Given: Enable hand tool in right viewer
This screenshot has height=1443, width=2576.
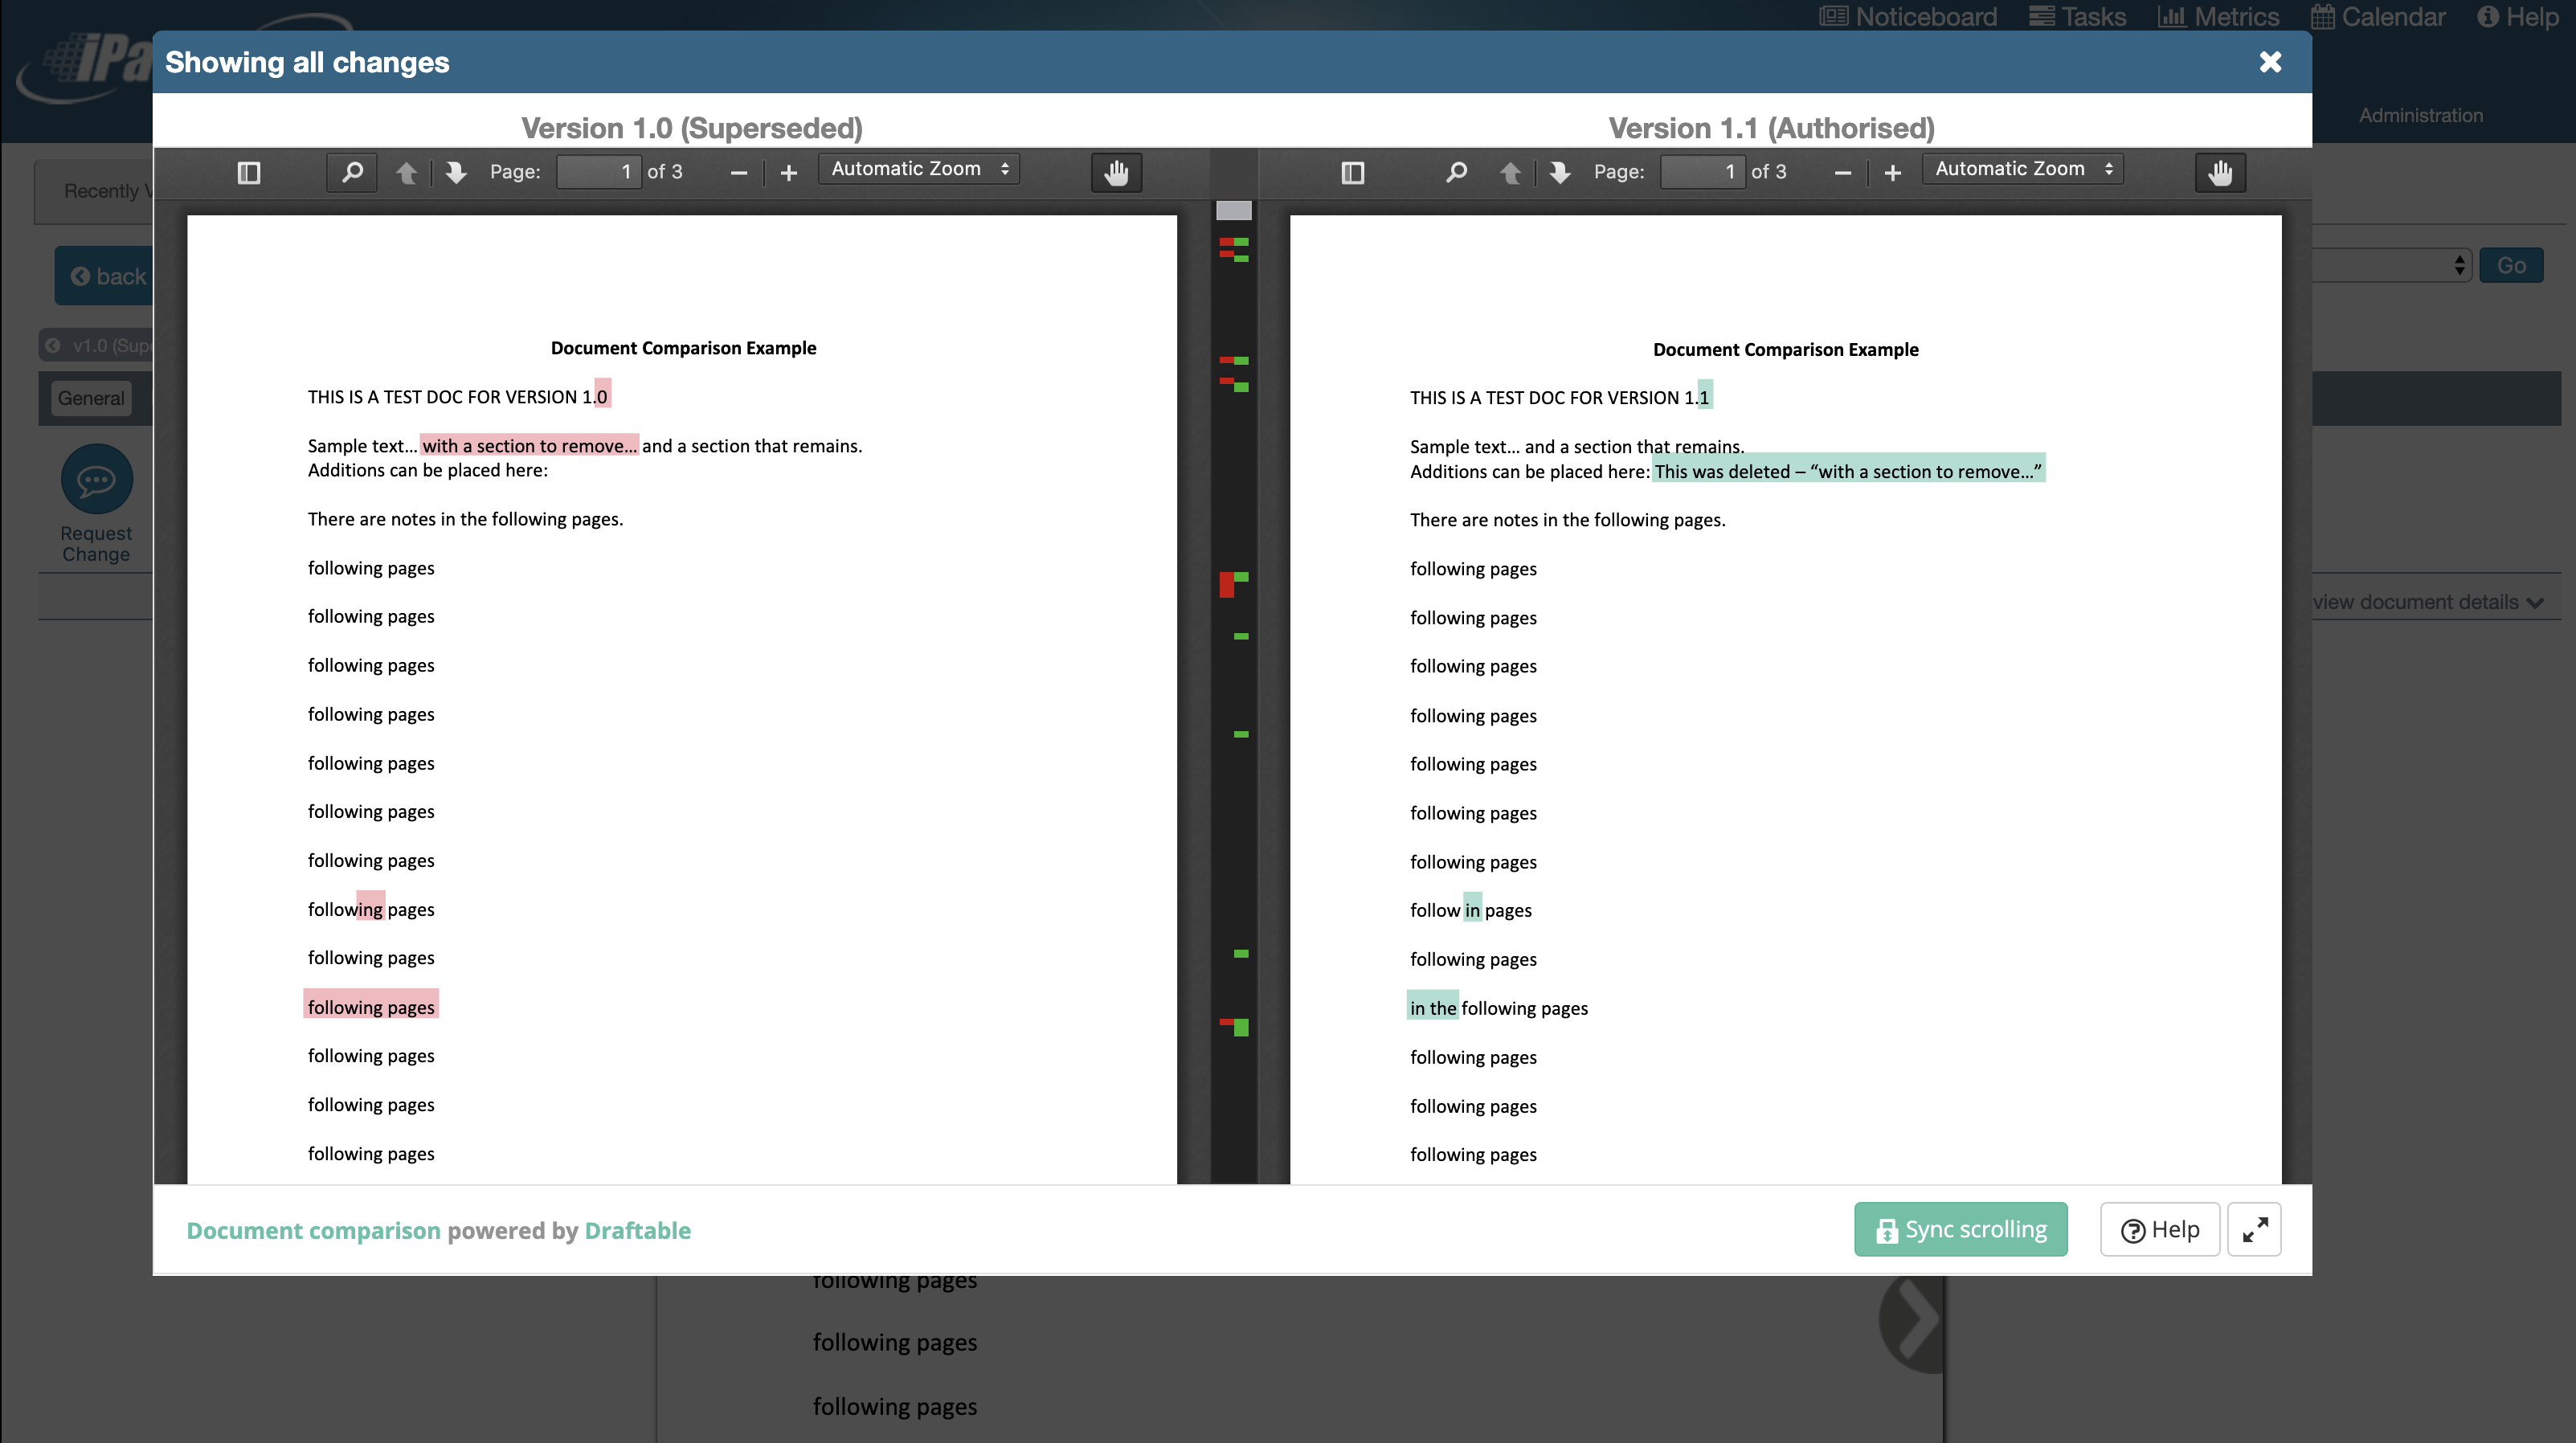Looking at the screenshot, I should tap(2220, 172).
